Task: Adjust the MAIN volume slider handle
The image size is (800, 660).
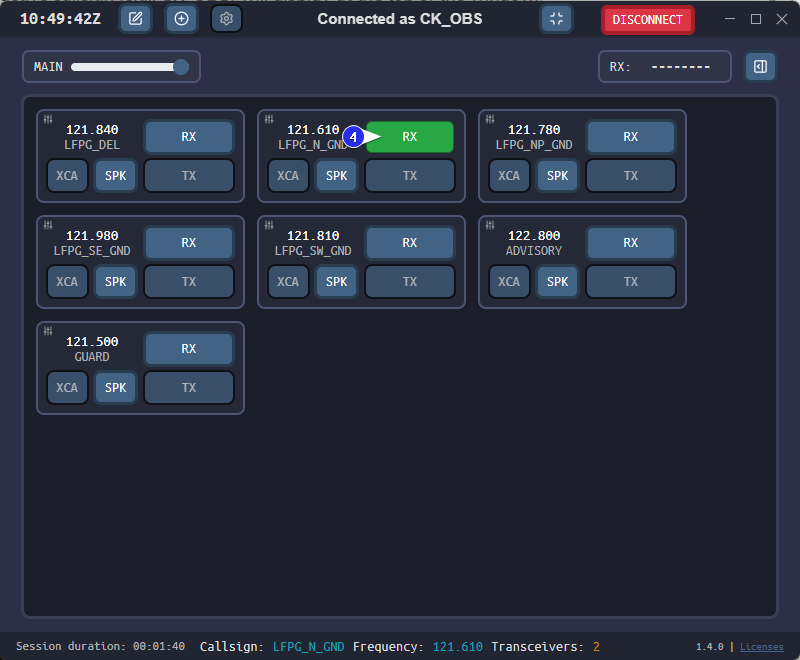Action: click(x=181, y=67)
